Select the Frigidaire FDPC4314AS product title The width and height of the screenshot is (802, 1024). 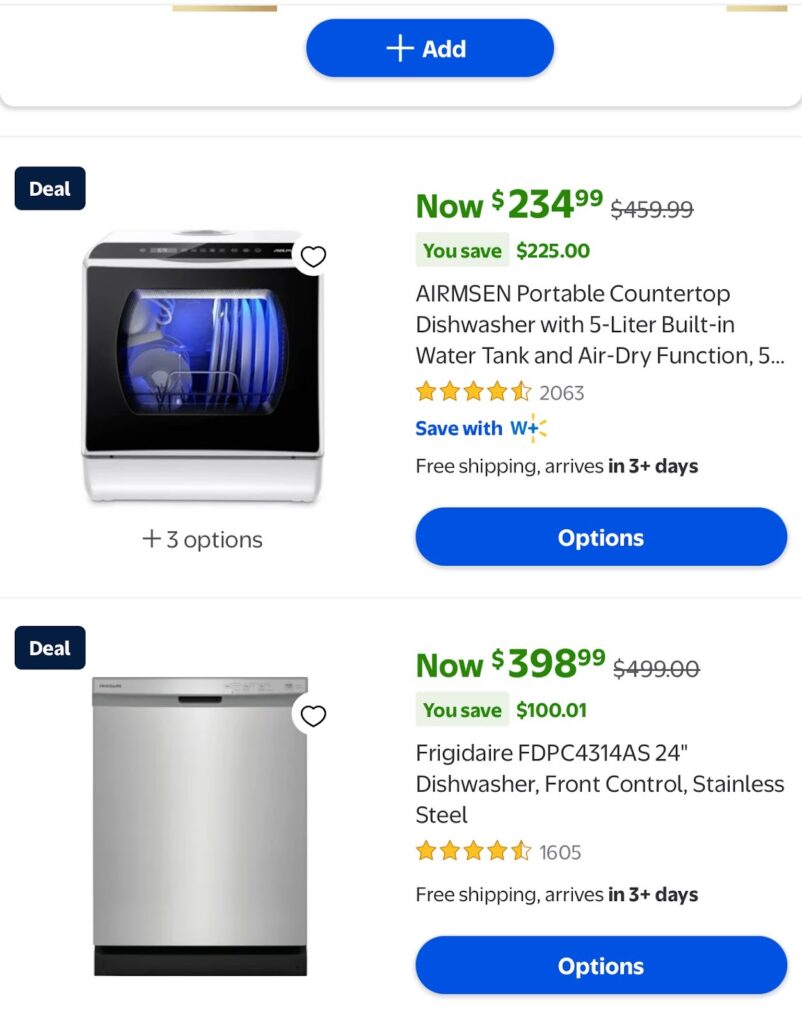[x=599, y=784]
